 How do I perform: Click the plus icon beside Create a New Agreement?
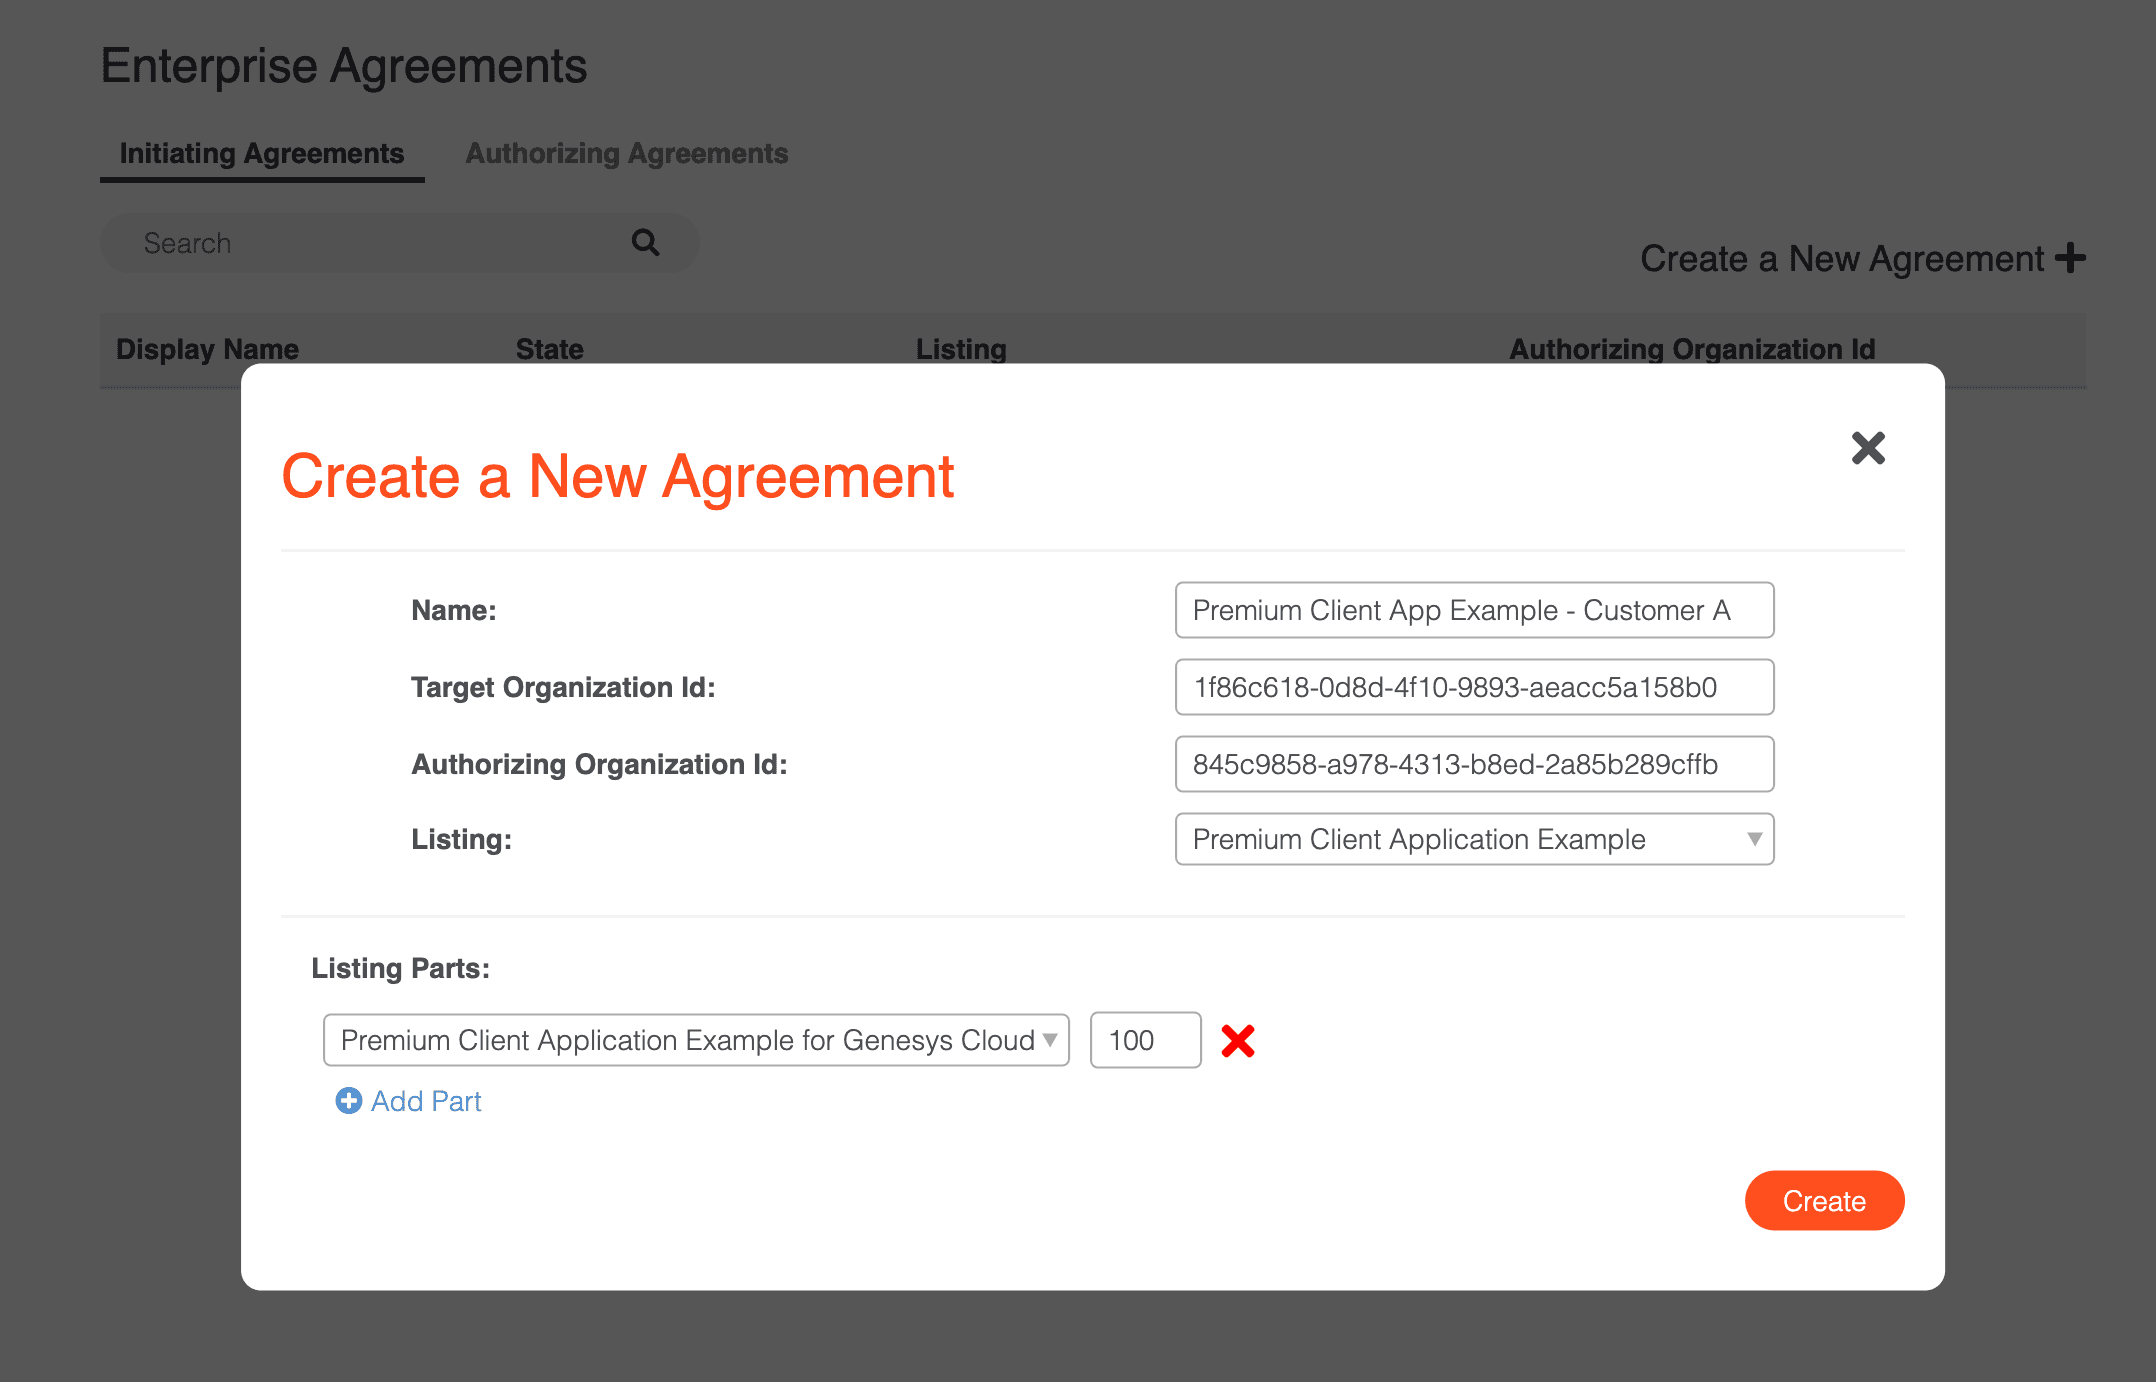(2070, 258)
